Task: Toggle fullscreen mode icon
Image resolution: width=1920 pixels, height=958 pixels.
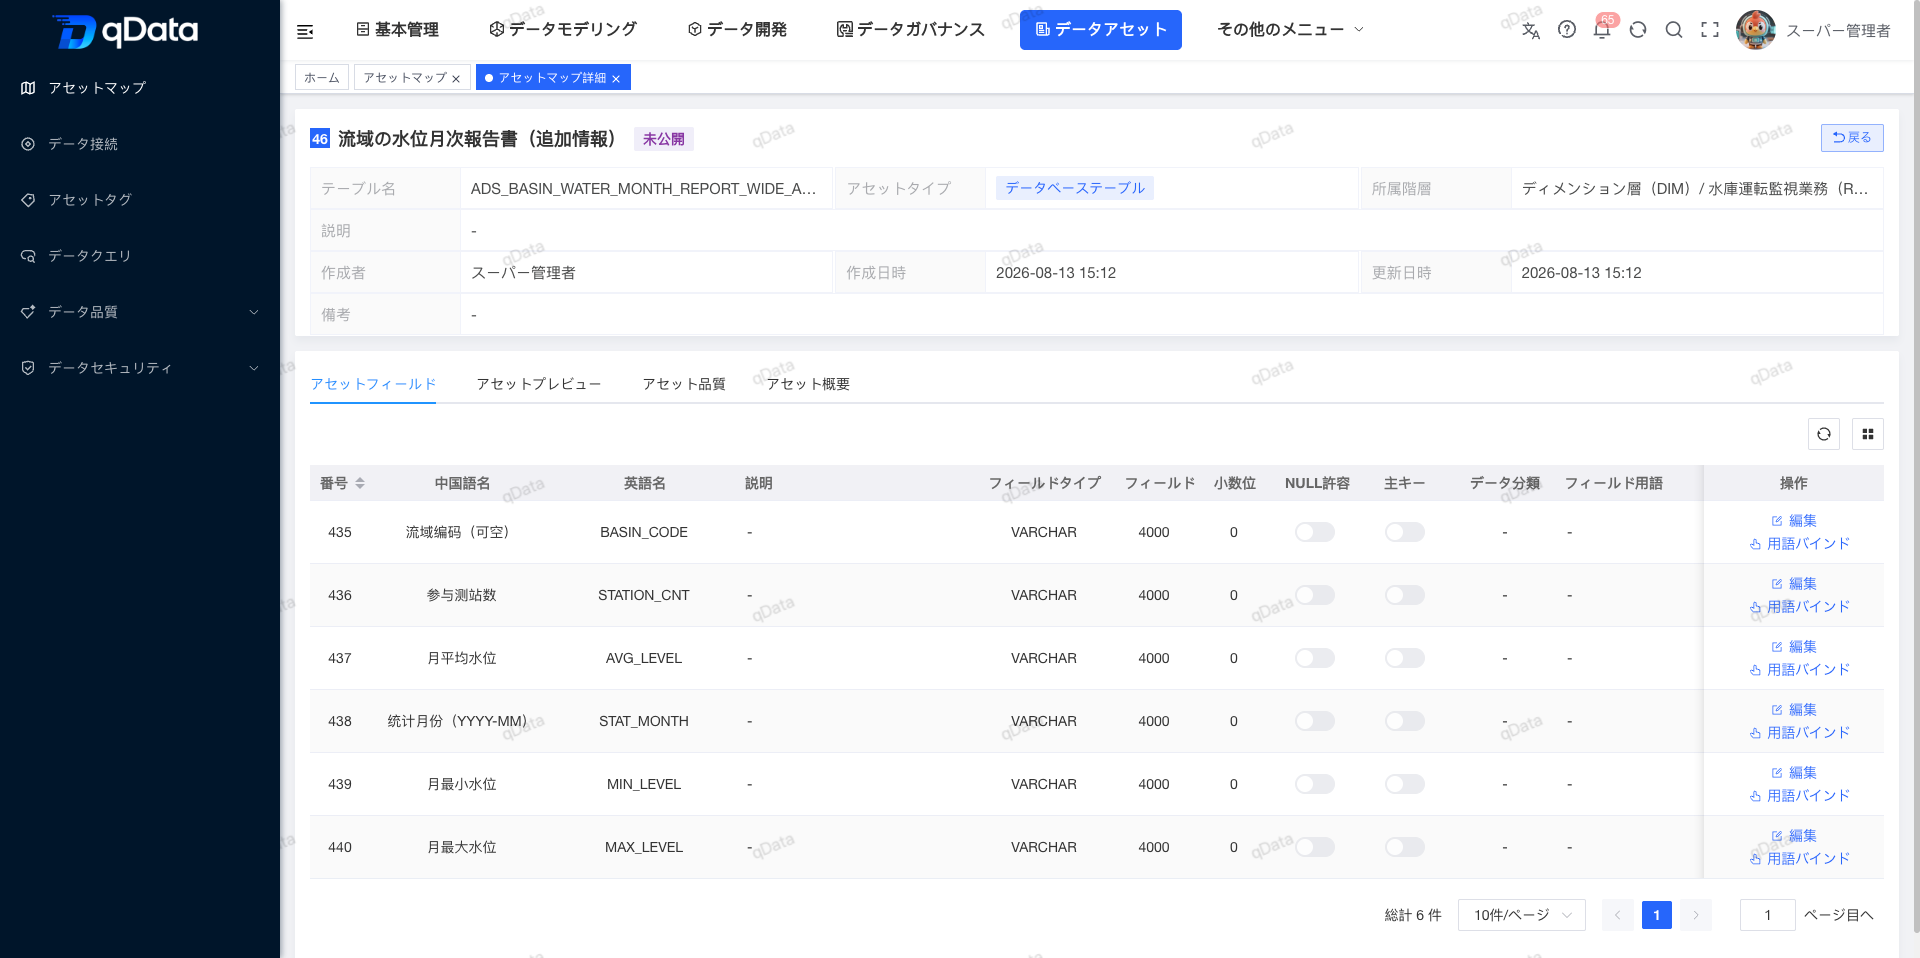Action: point(1710,30)
